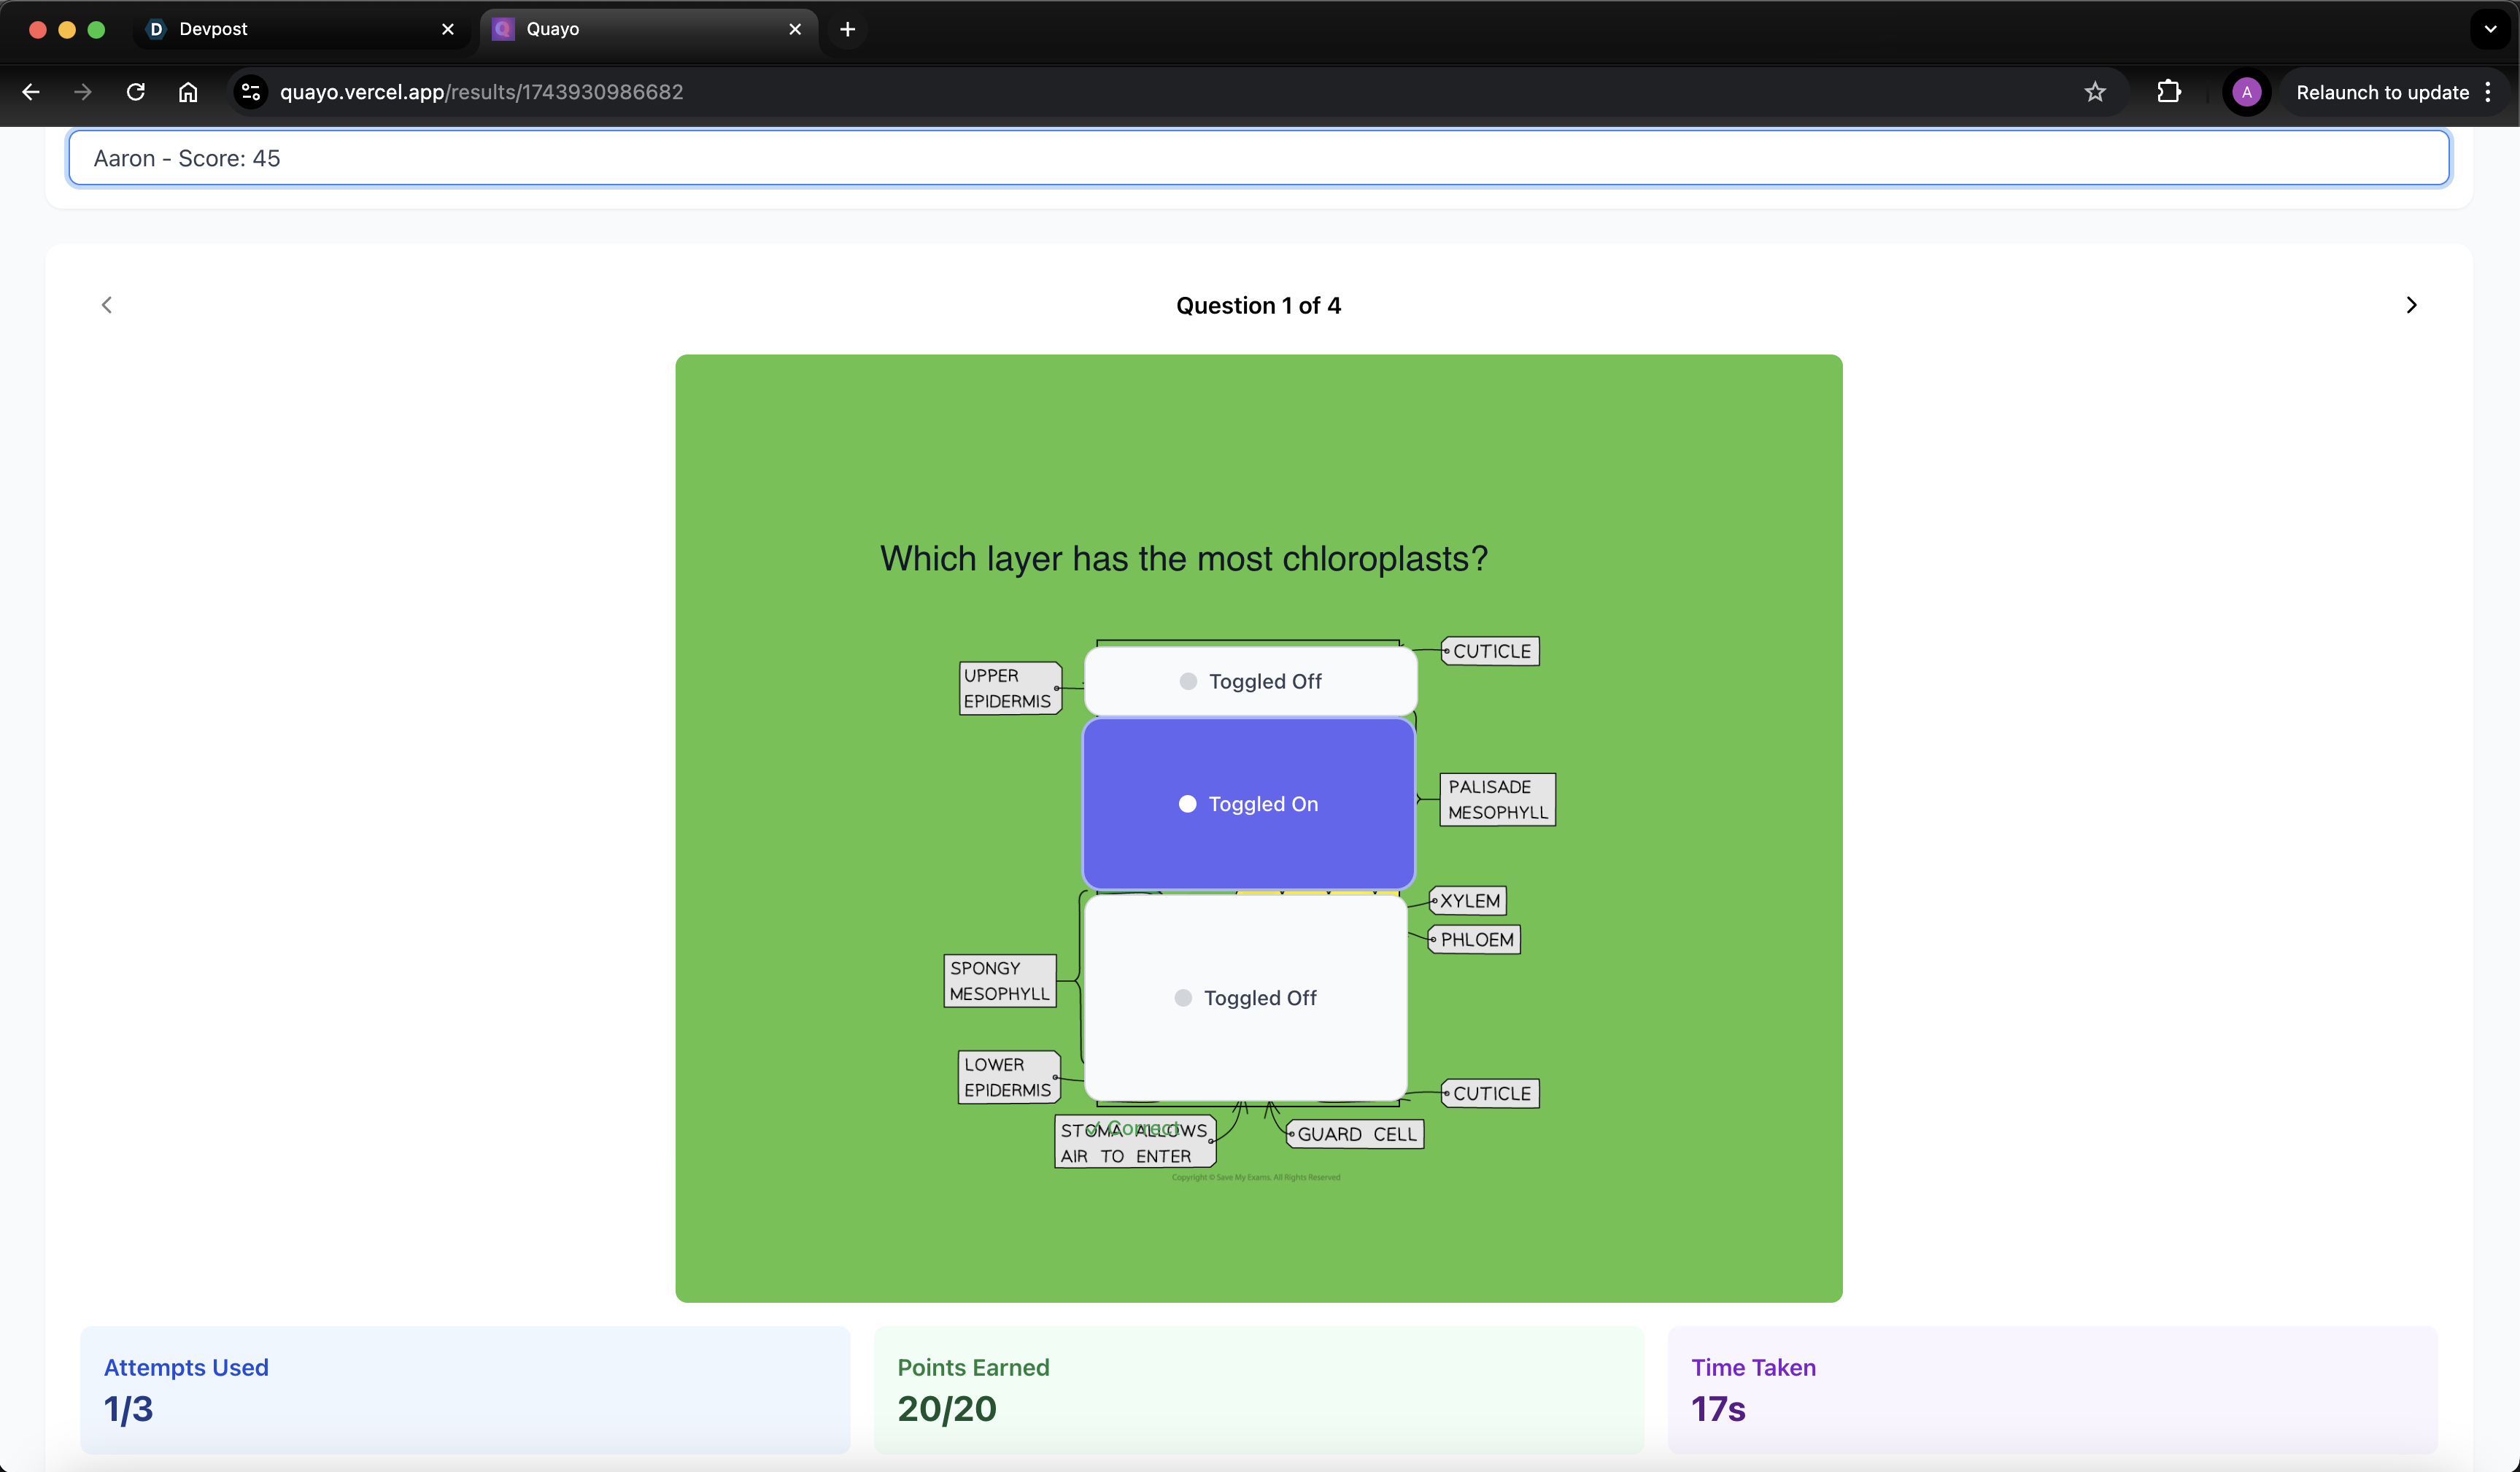Open the extensions puzzle icon
The width and height of the screenshot is (2520, 1472).
coord(2168,92)
